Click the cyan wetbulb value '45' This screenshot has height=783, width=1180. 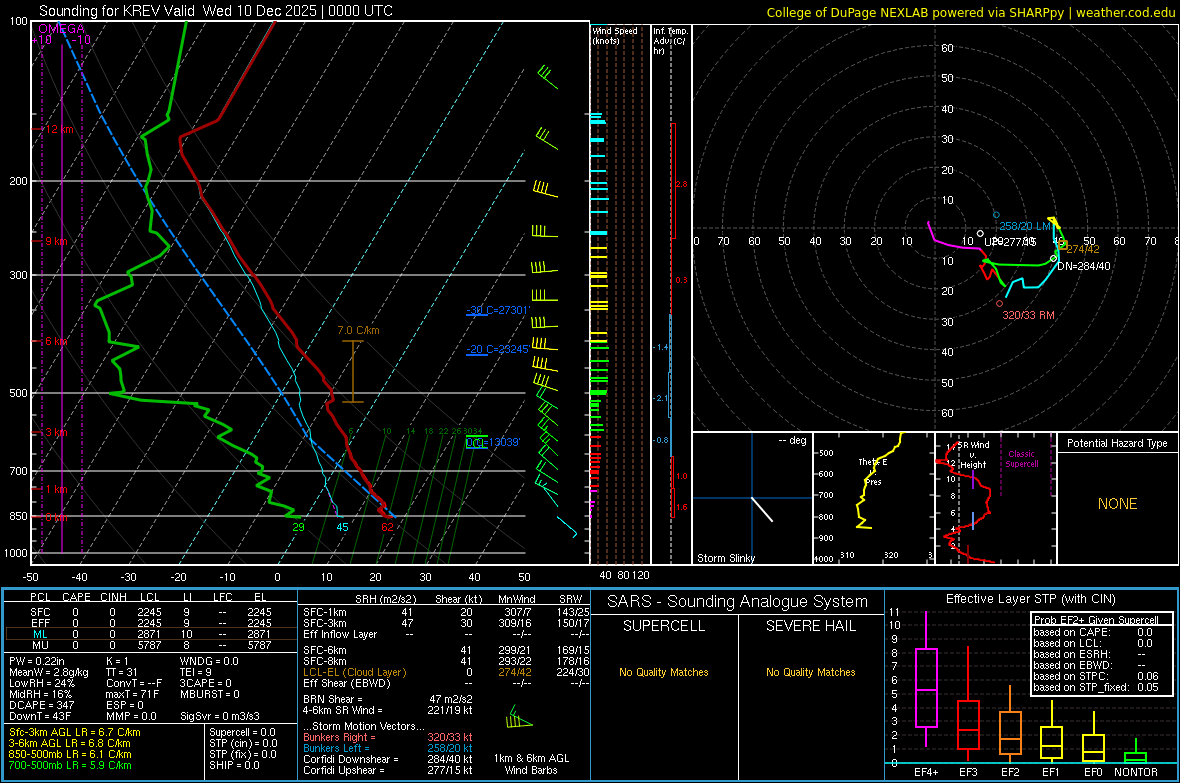[342, 527]
